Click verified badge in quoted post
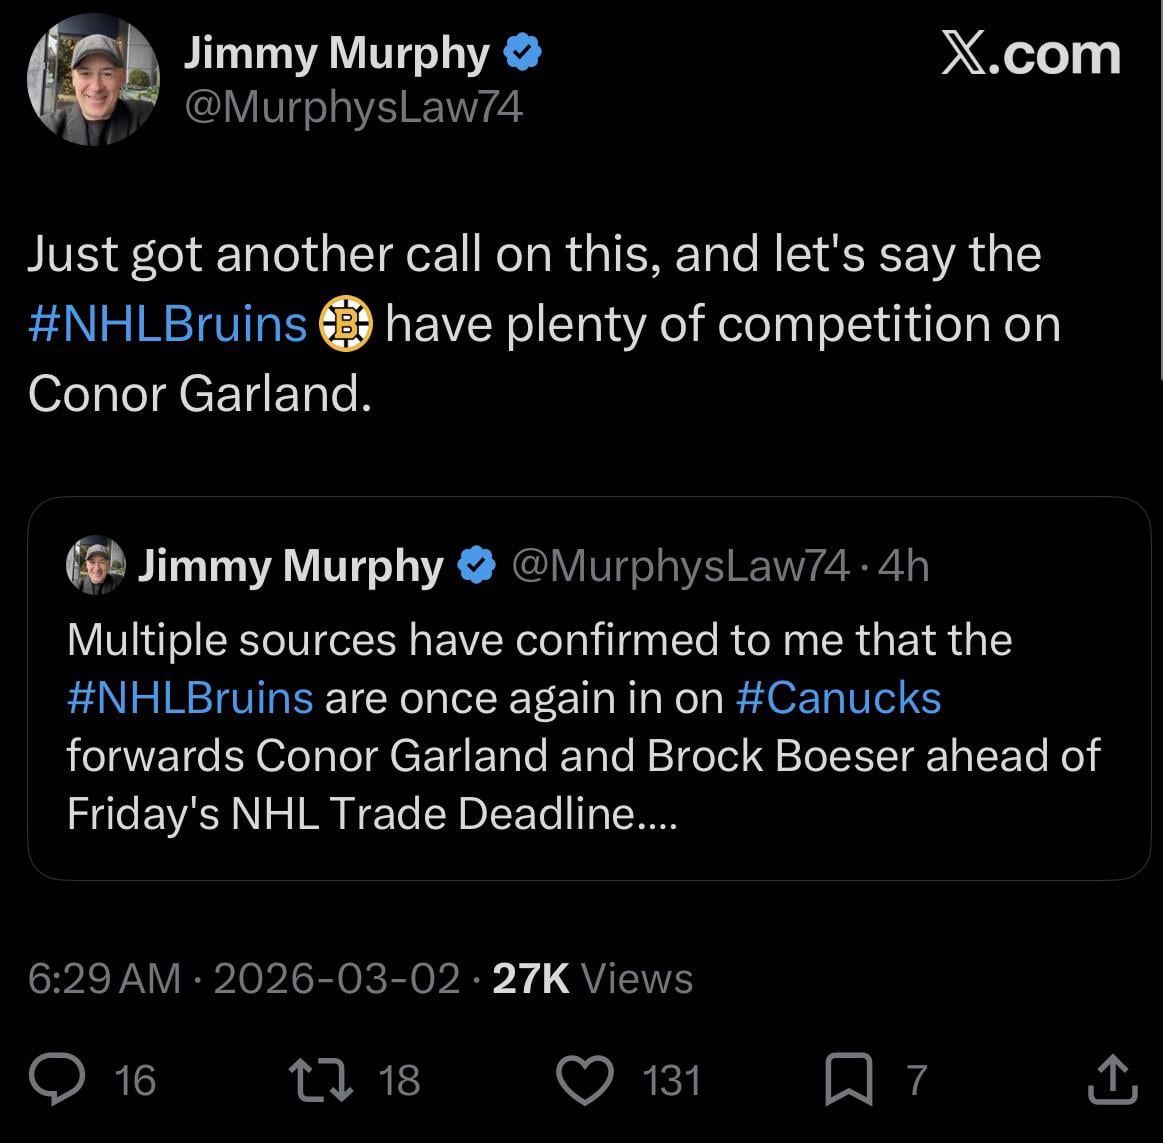The width and height of the screenshot is (1163, 1143). point(475,566)
